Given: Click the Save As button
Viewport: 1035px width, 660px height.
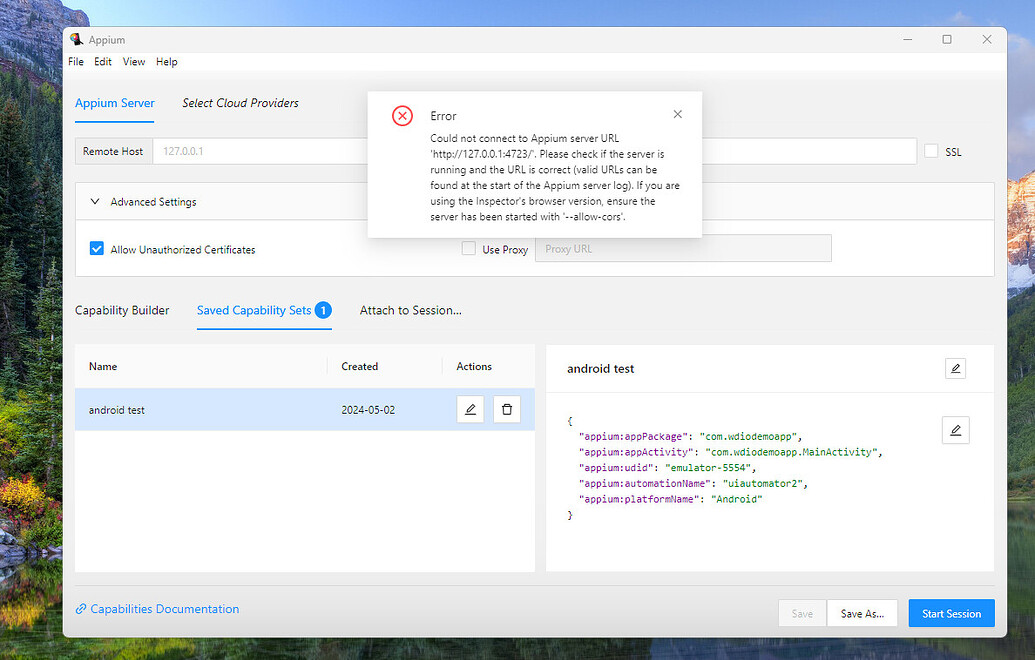Looking at the screenshot, I should pos(862,613).
